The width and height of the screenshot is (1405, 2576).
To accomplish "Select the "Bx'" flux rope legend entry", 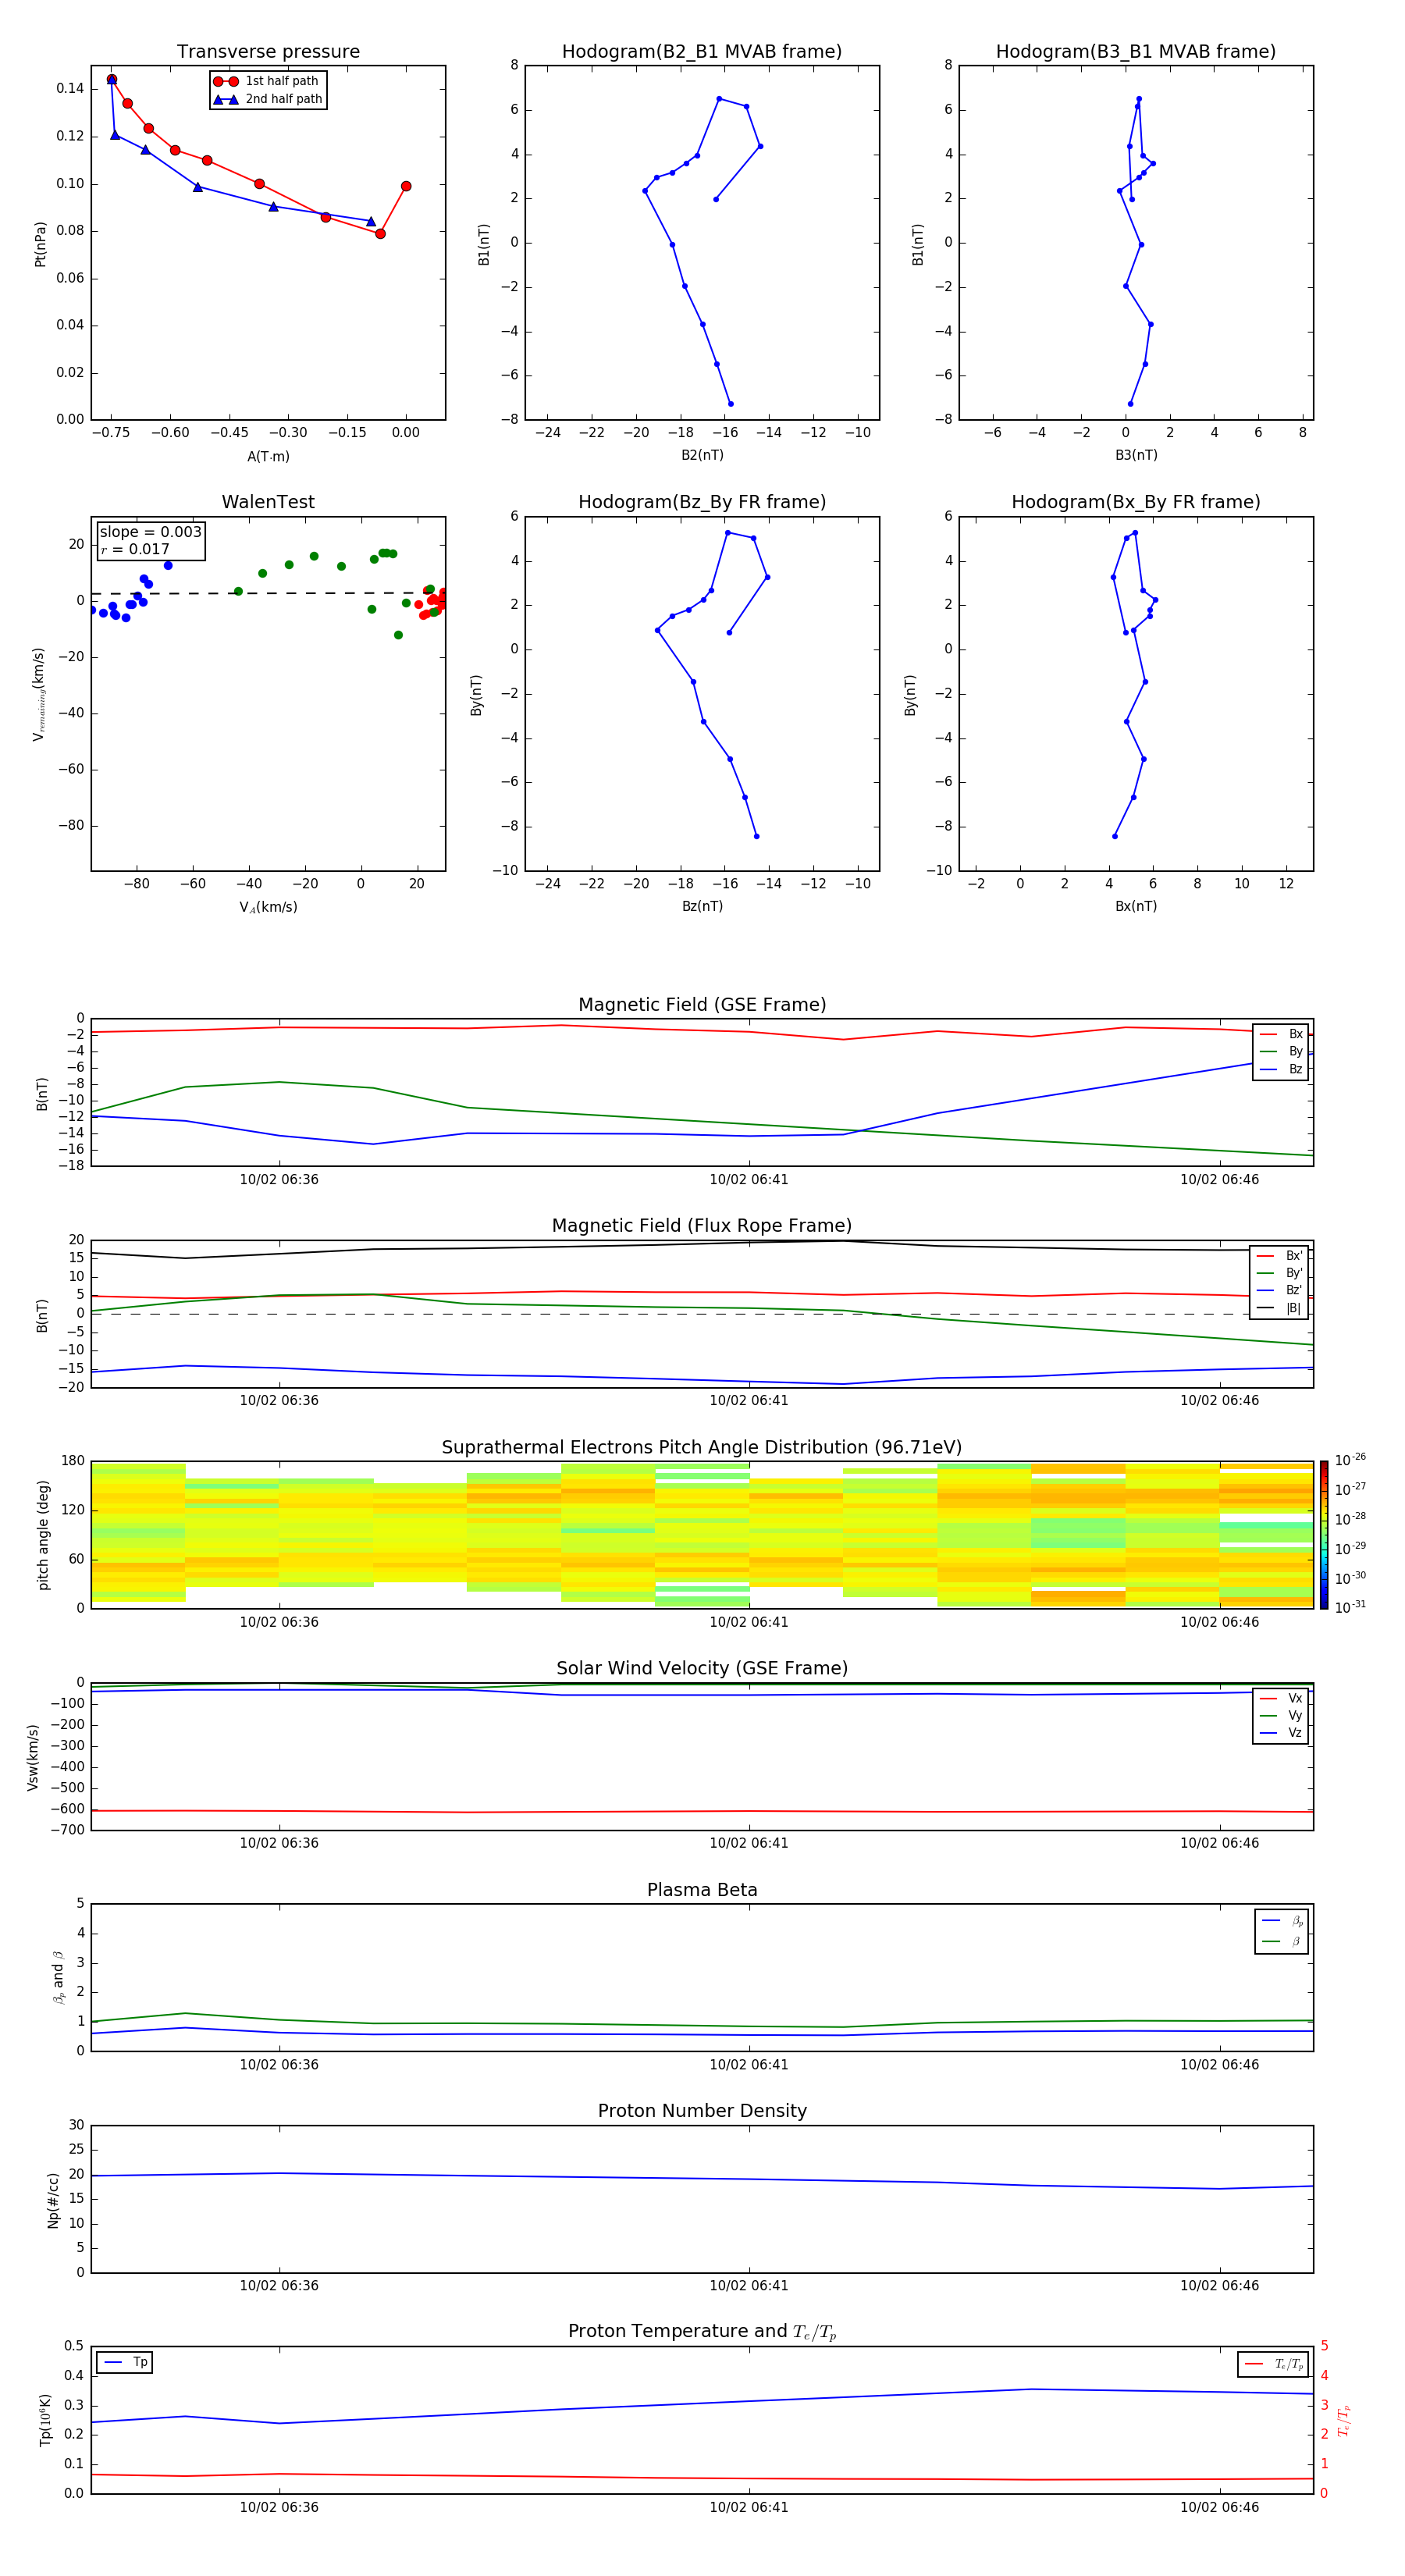I will (1279, 1256).
